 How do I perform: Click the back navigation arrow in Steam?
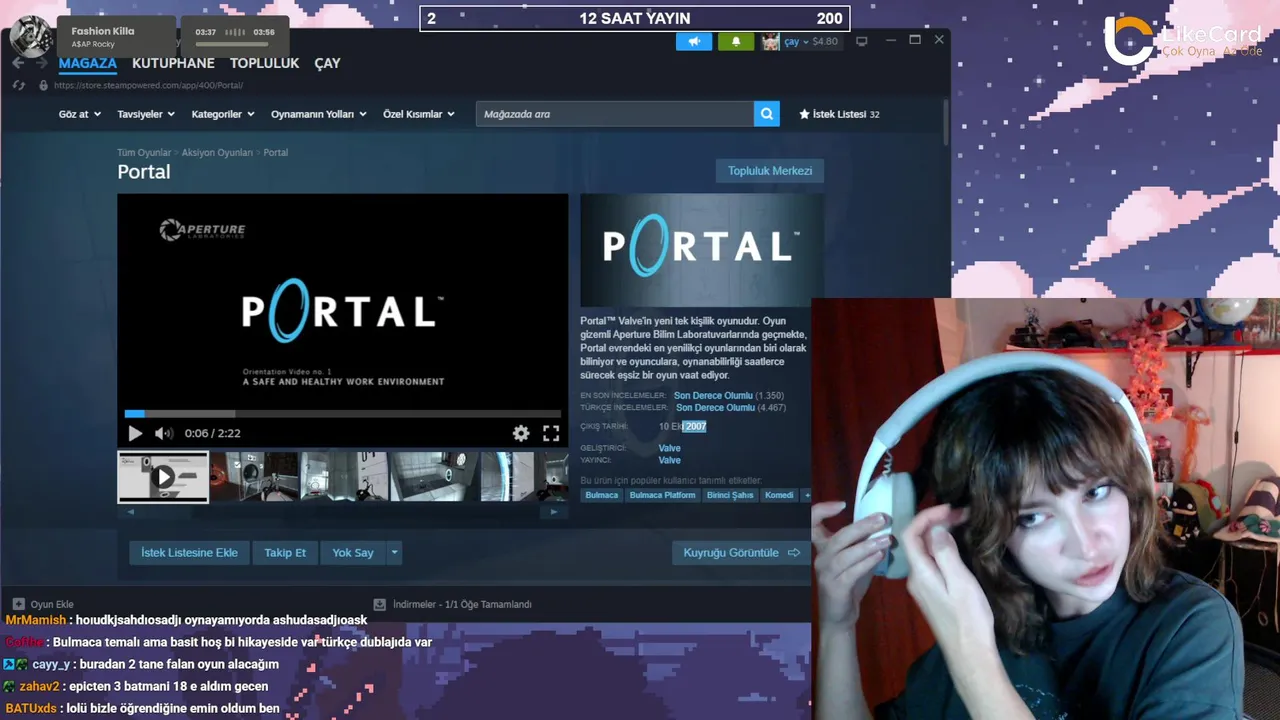pyautogui.click(x=18, y=63)
